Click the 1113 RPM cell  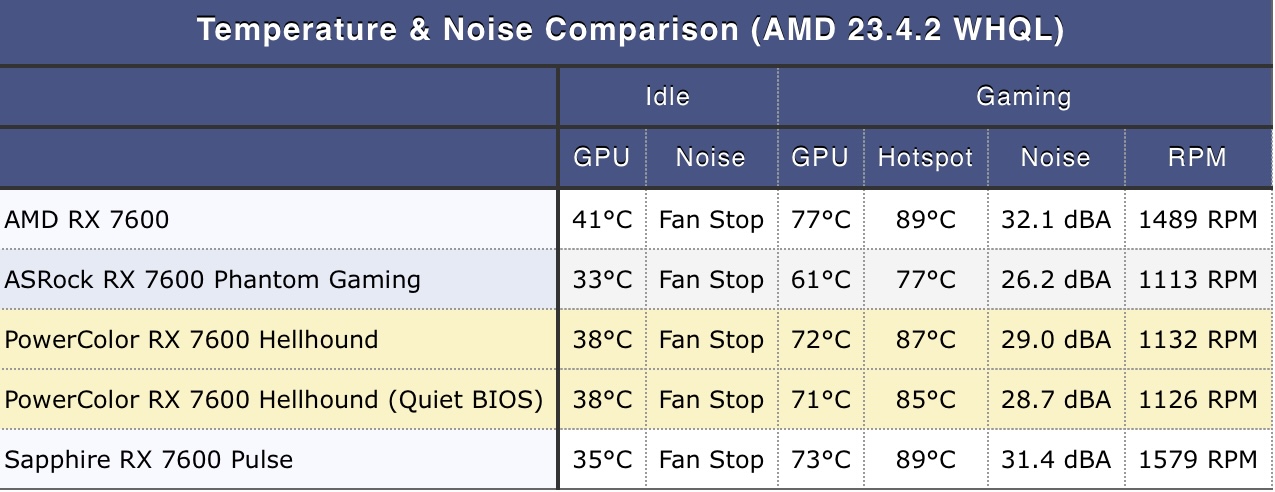coord(1198,279)
